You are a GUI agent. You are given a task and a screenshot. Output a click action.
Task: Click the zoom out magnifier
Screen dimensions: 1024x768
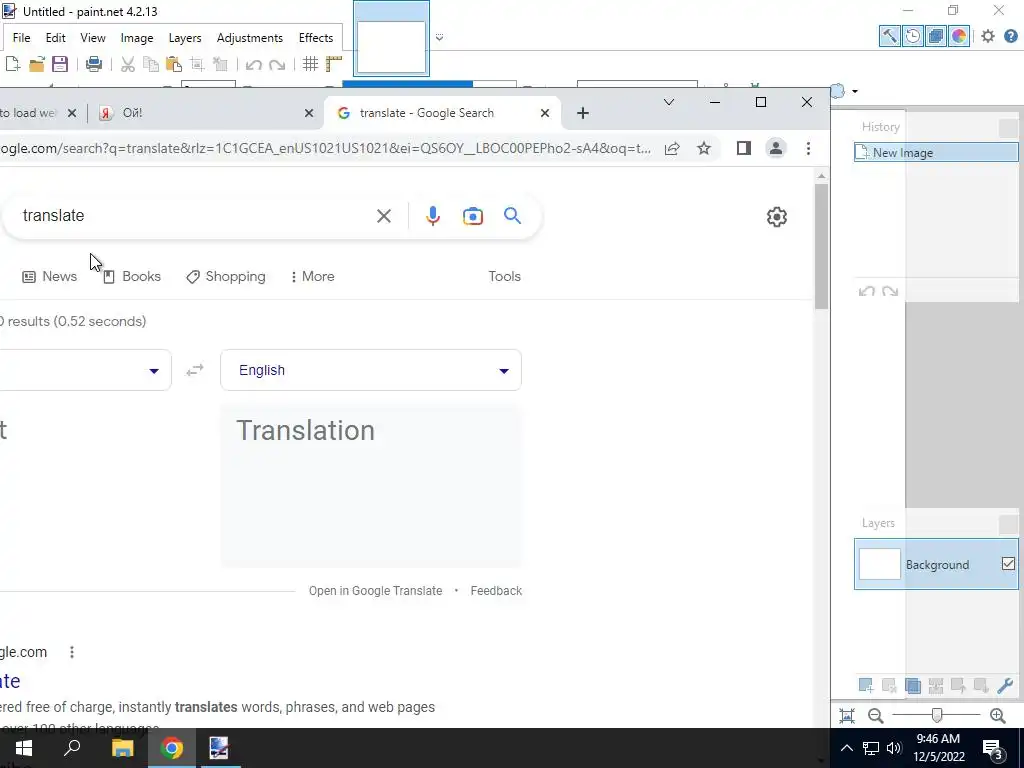(x=876, y=716)
